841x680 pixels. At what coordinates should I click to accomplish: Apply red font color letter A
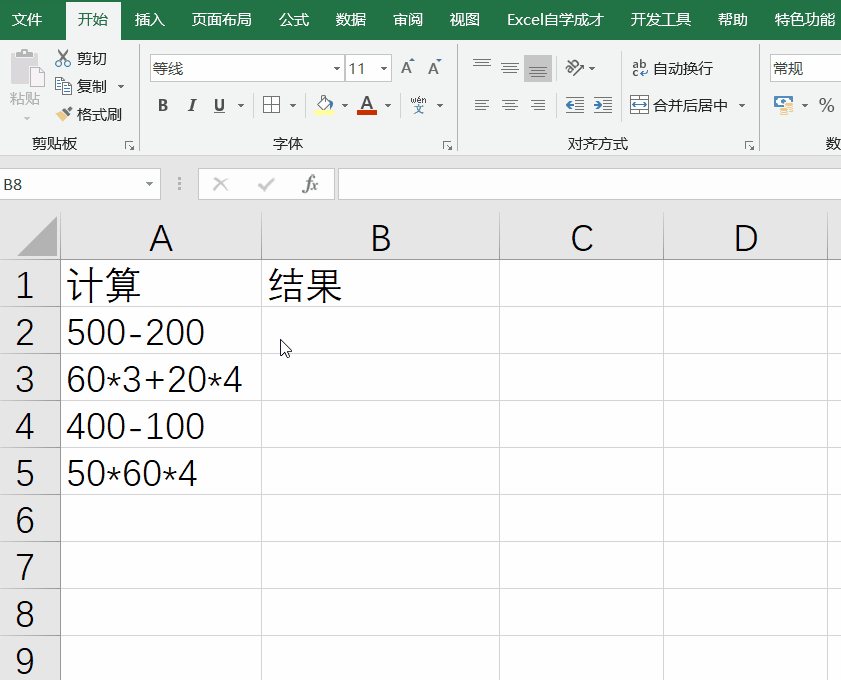point(367,105)
